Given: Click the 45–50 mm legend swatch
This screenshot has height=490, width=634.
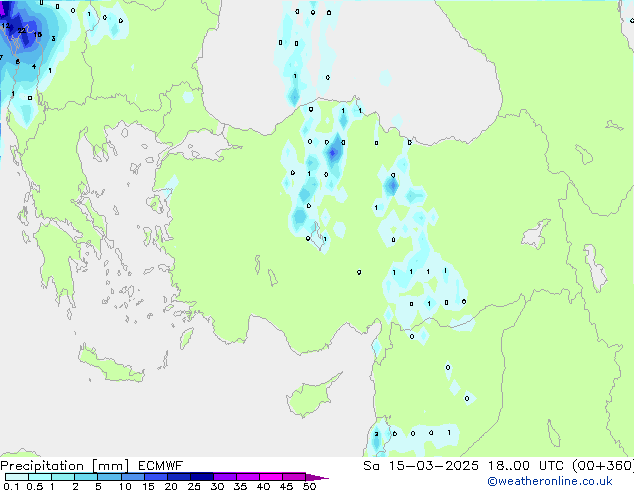Looking at the screenshot, I should (294, 477).
